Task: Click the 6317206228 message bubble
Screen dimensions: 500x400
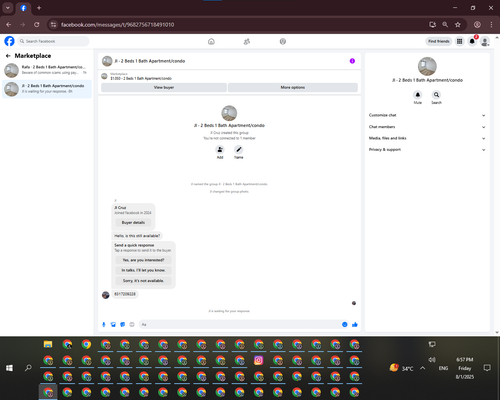Action: coord(125,294)
